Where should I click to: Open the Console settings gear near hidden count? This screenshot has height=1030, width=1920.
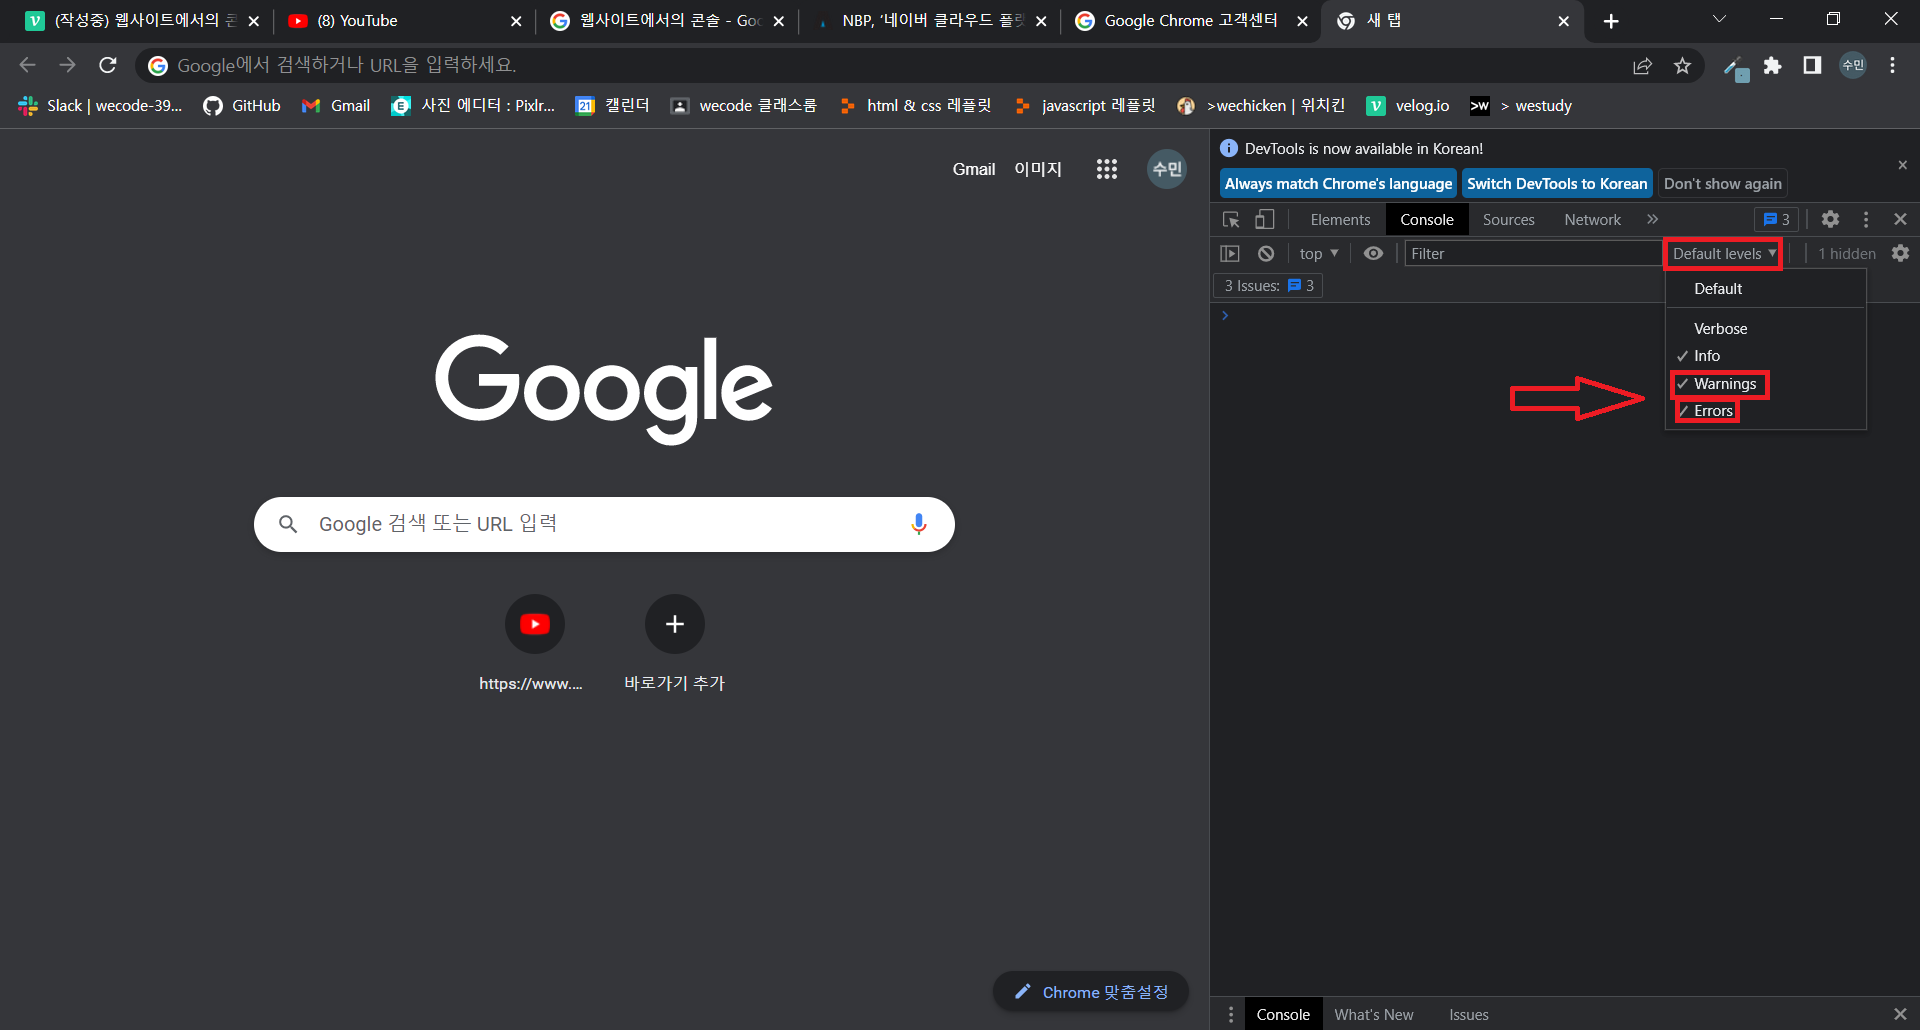[1900, 254]
